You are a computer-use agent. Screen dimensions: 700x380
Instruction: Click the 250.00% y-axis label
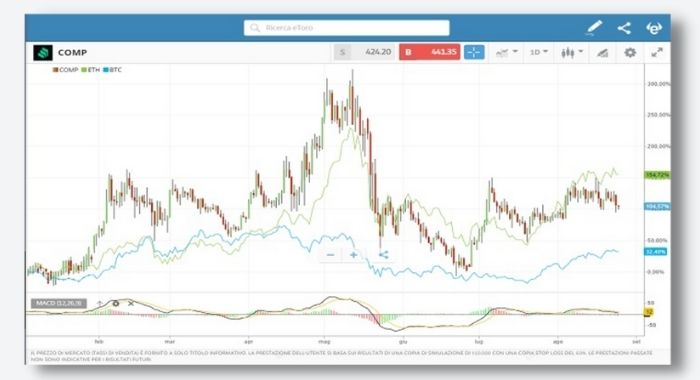click(658, 115)
